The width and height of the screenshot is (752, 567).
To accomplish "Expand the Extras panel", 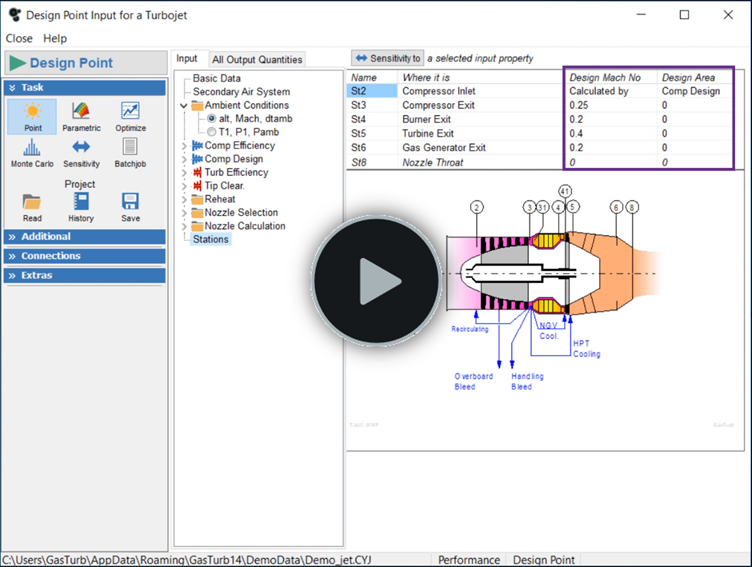I will tap(85, 275).
